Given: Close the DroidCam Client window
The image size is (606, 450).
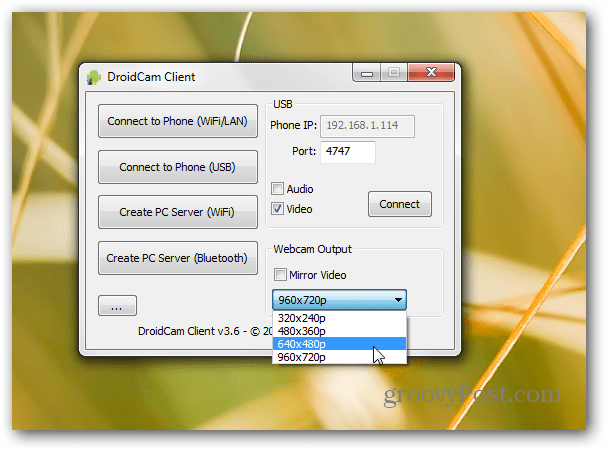Looking at the screenshot, I should coord(431,72).
